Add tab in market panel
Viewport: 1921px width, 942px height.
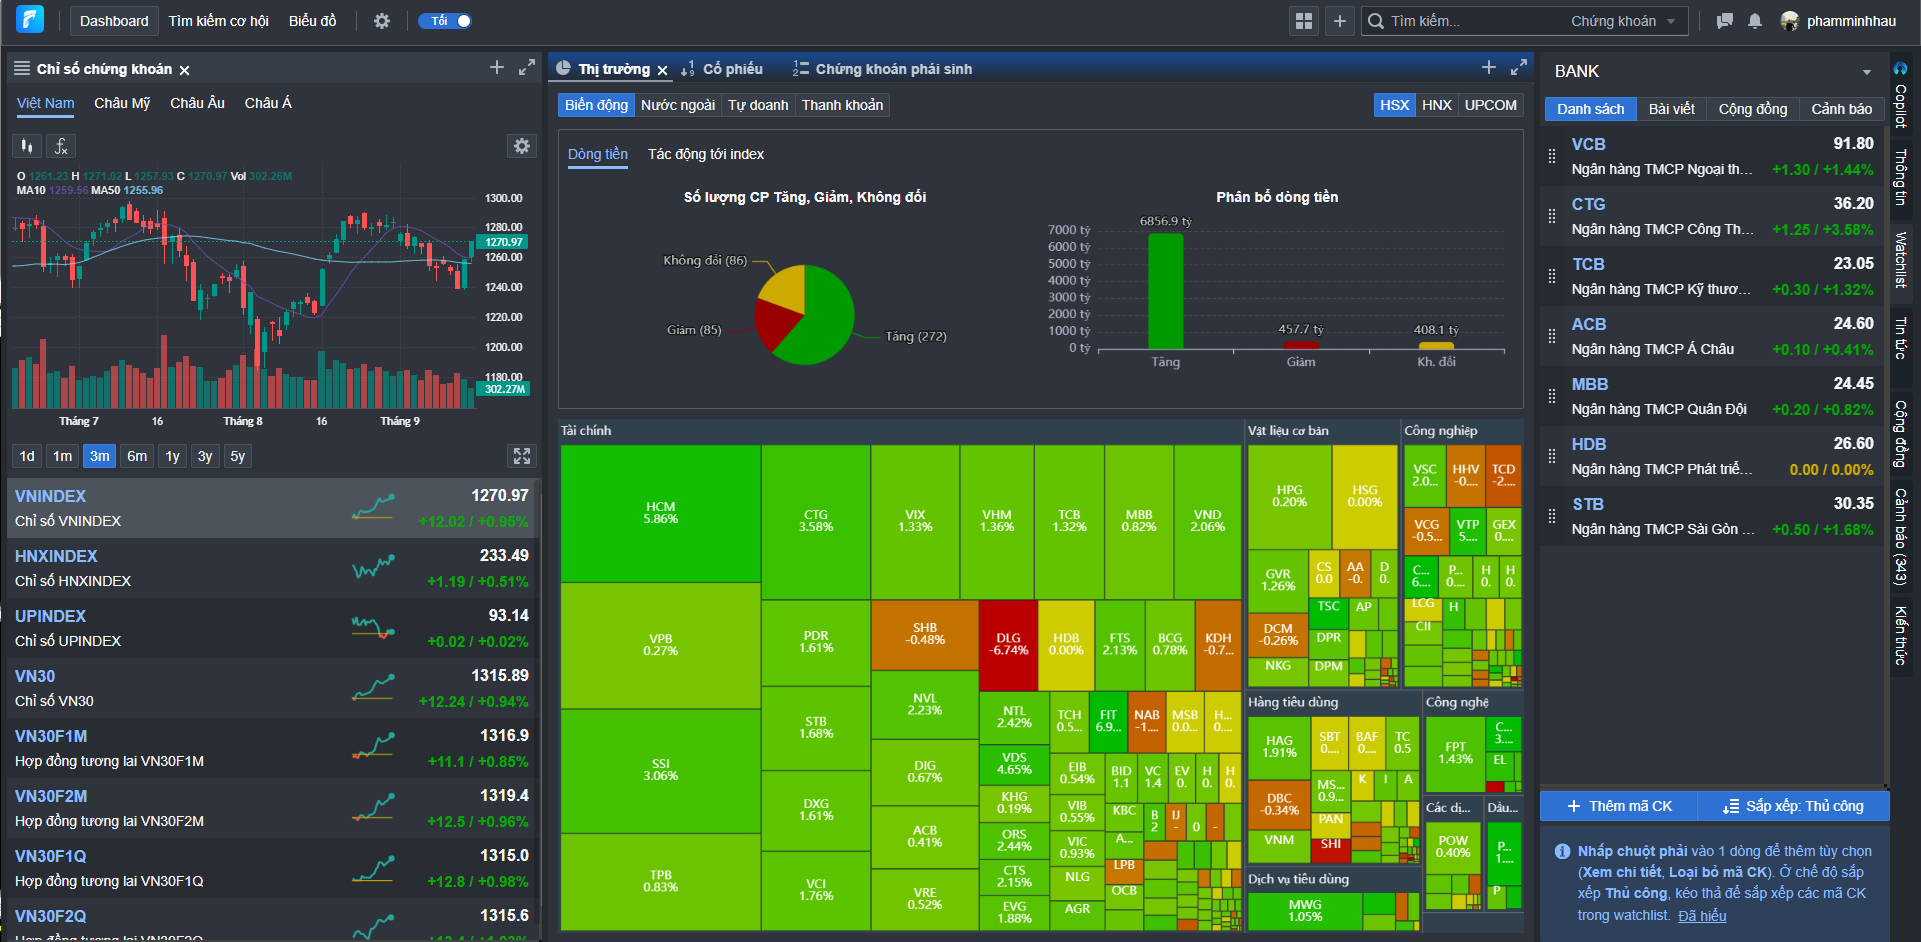pyautogui.click(x=1488, y=67)
